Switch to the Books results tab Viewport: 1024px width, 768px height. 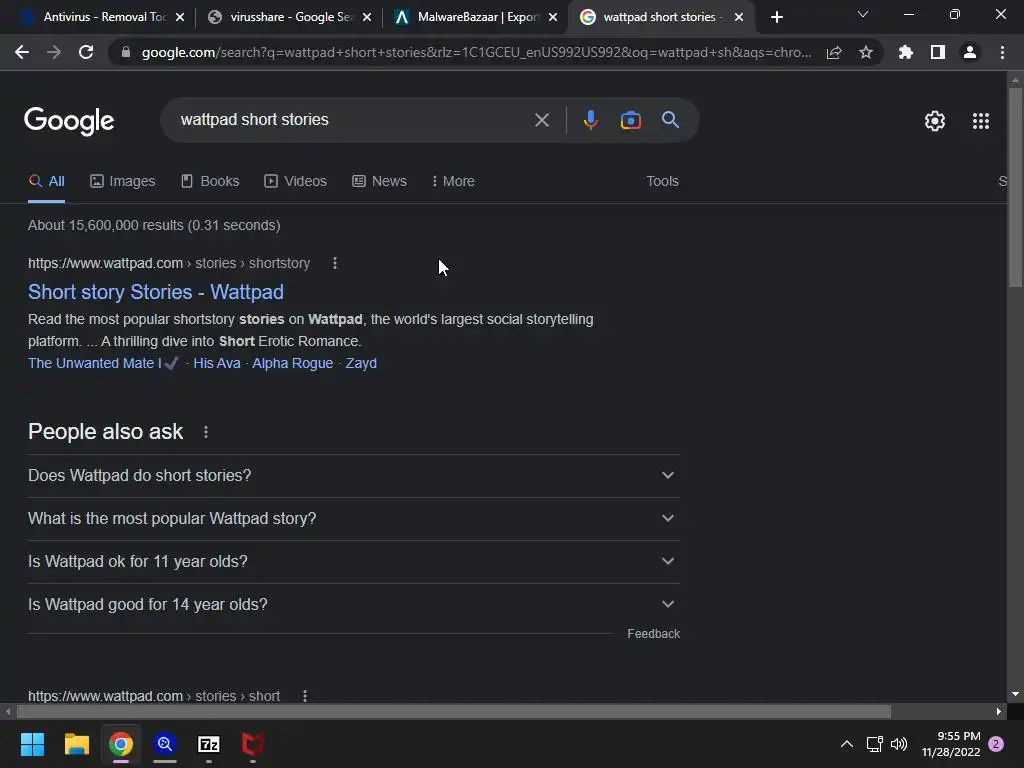tap(210, 182)
